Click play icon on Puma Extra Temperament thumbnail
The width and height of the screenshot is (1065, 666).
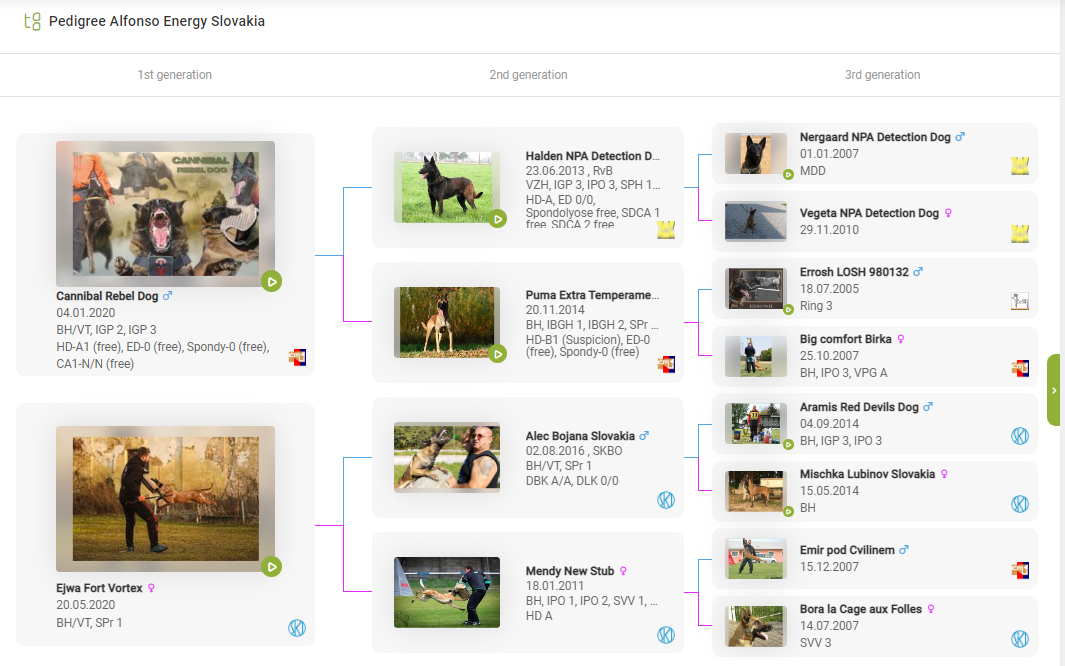pos(497,353)
